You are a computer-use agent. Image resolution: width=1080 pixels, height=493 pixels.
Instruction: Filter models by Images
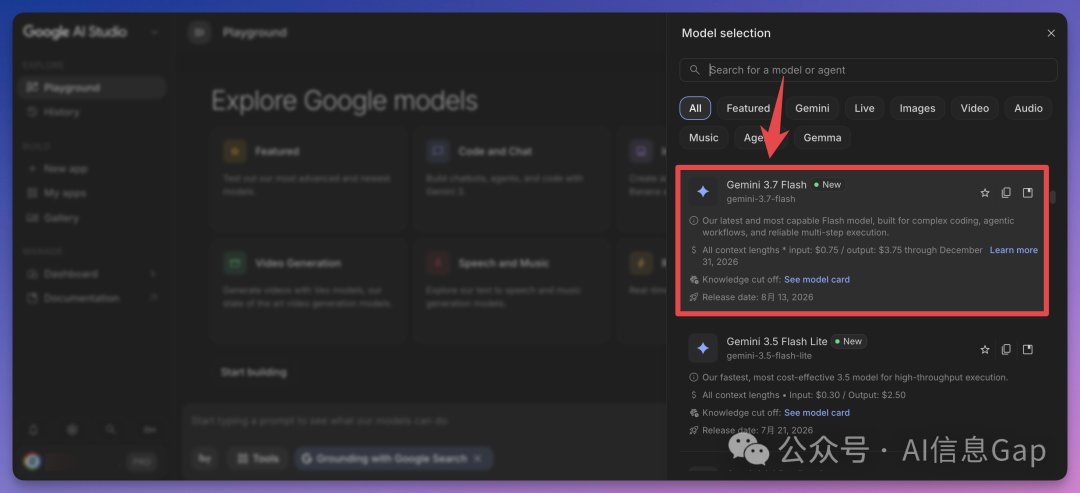917,108
